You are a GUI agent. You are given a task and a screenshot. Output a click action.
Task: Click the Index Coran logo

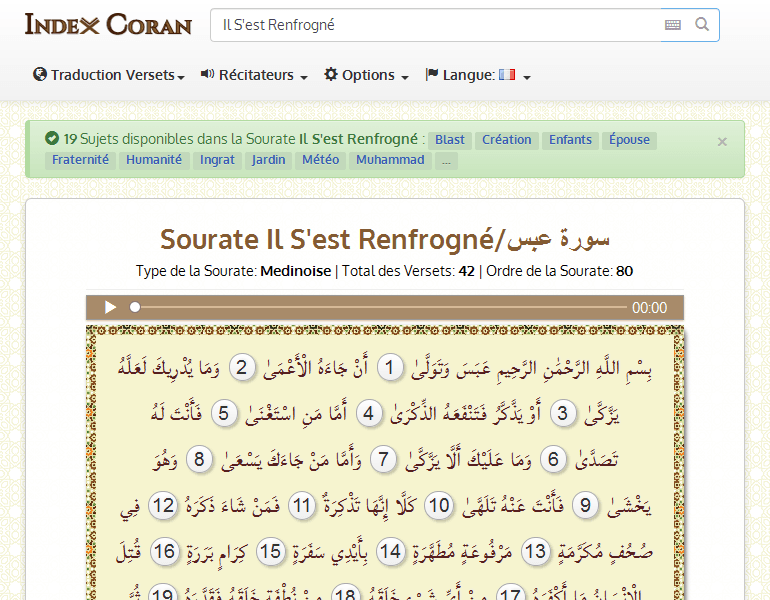108,24
